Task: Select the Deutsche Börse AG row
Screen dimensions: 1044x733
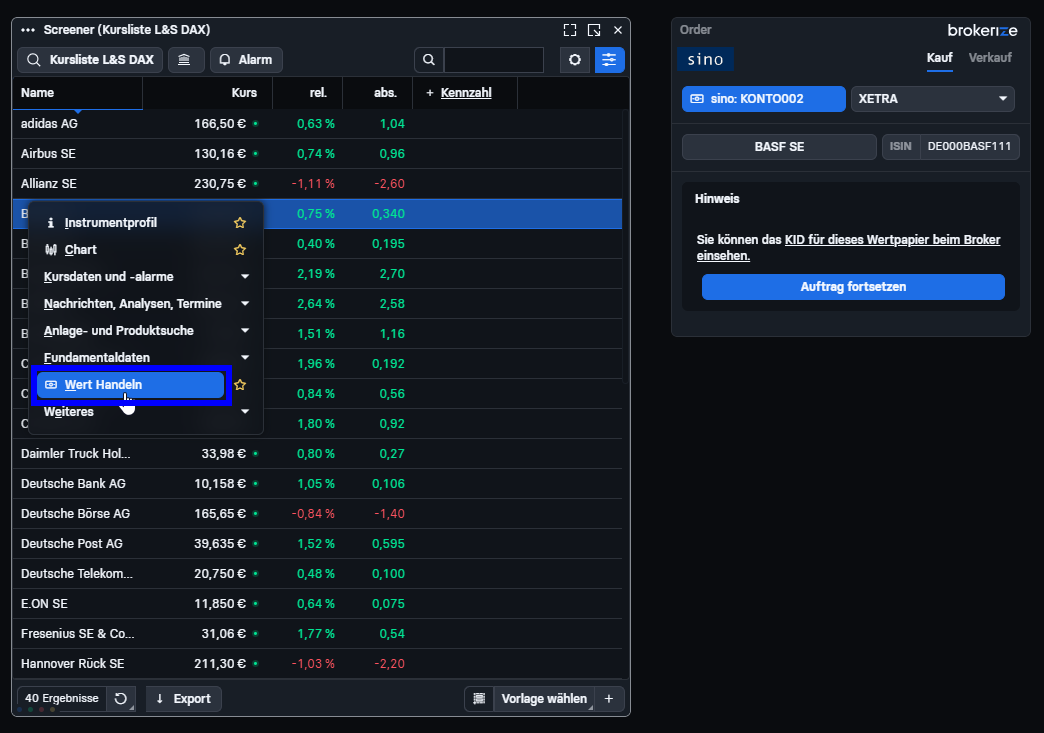Action: click(x=317, y=514)
